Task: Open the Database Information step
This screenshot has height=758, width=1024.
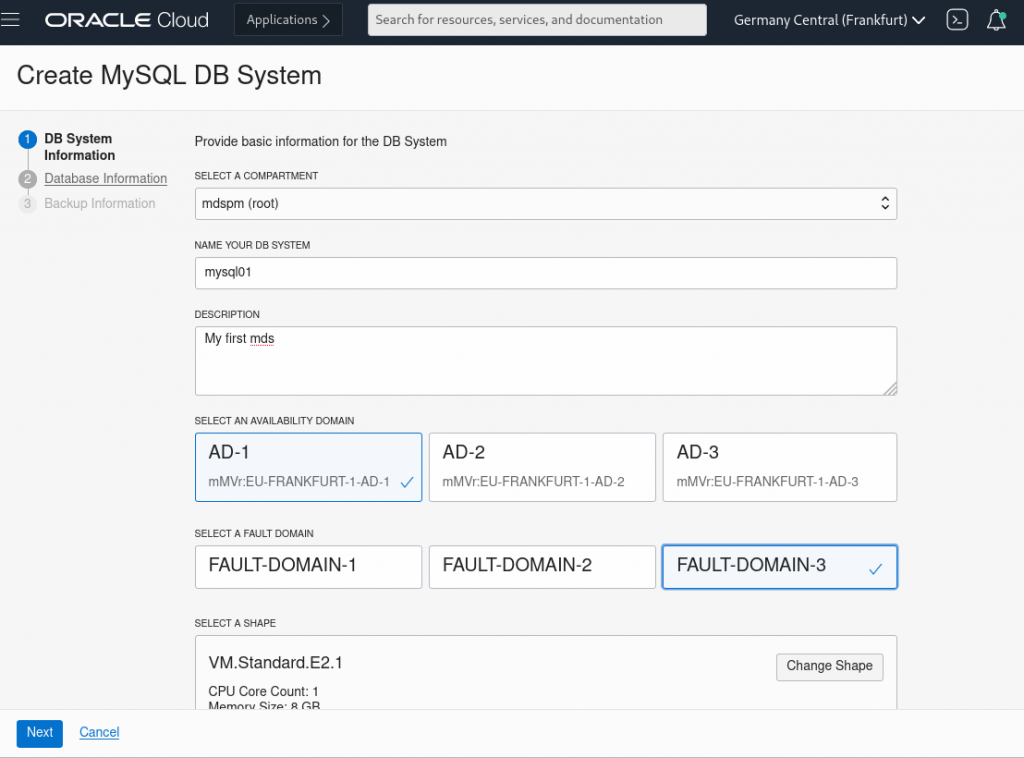Action: click(106, 178)
